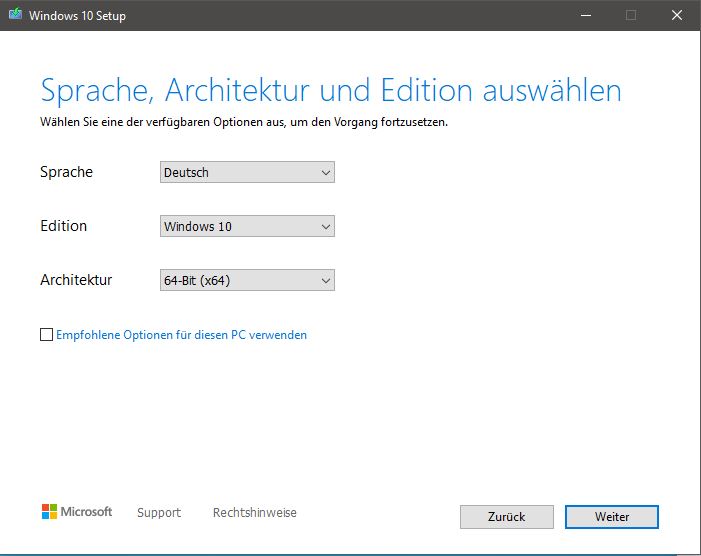Click the heading 'Sprache, Architektur und Edition auswählen'
Viewport: 701px width, 556px height.
click(331, 91)
